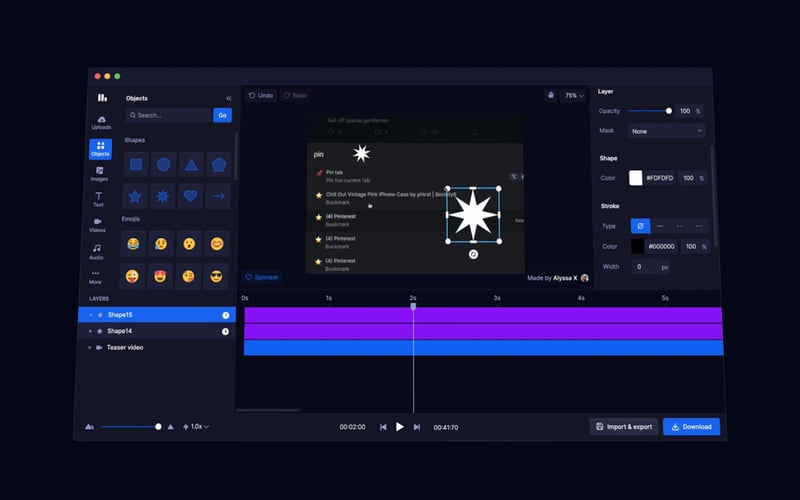This screenshot has height=500, width=800.
Task: Add the triangle shape
Action: click(x=191, y=165)
